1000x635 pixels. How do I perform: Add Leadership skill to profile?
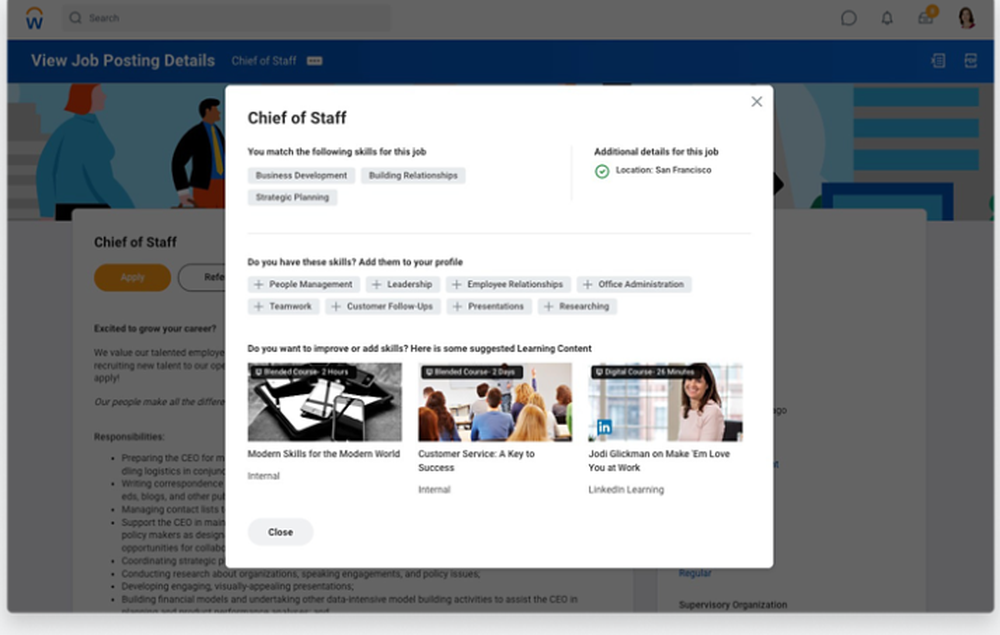[402, 284]
